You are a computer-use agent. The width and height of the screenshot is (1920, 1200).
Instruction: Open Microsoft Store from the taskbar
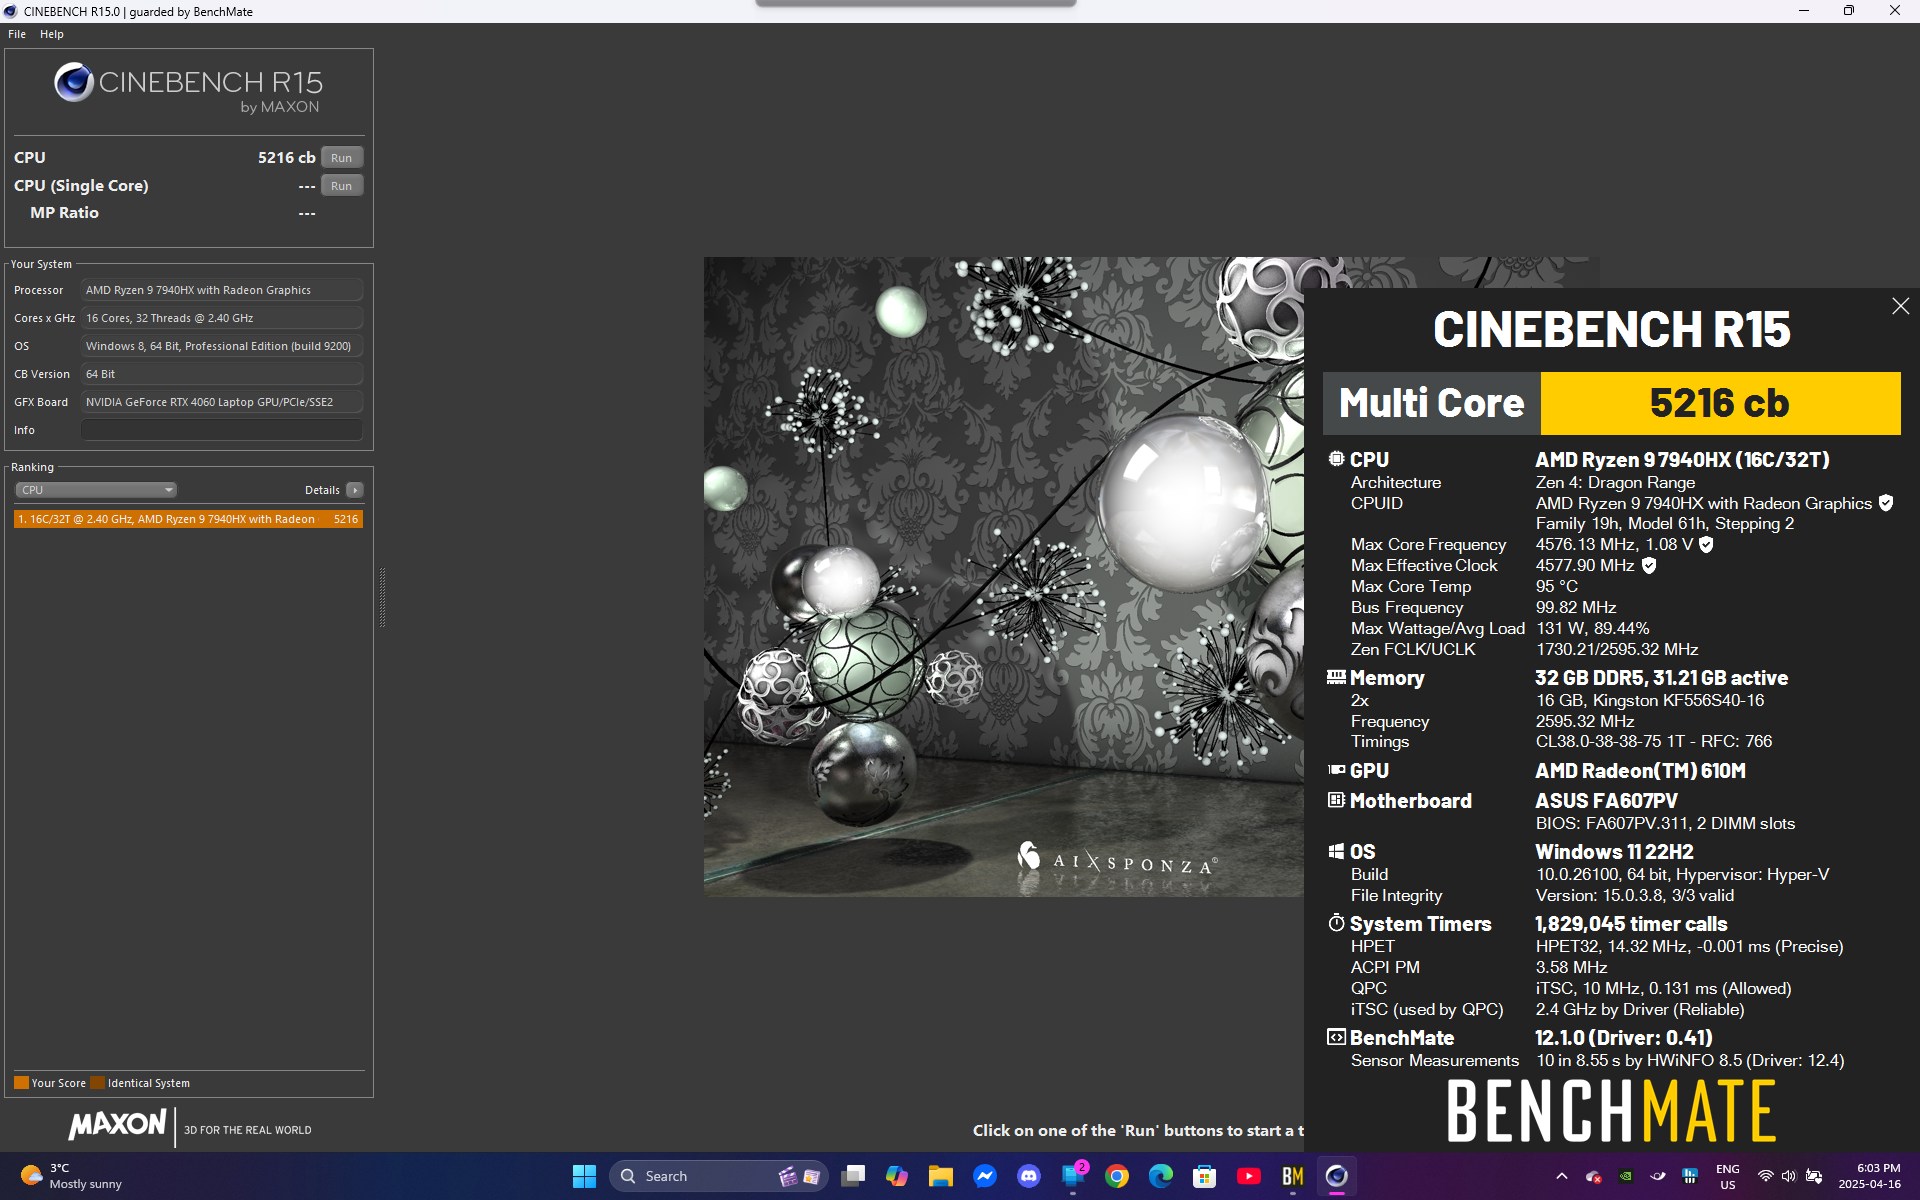pos(1205,1176)
